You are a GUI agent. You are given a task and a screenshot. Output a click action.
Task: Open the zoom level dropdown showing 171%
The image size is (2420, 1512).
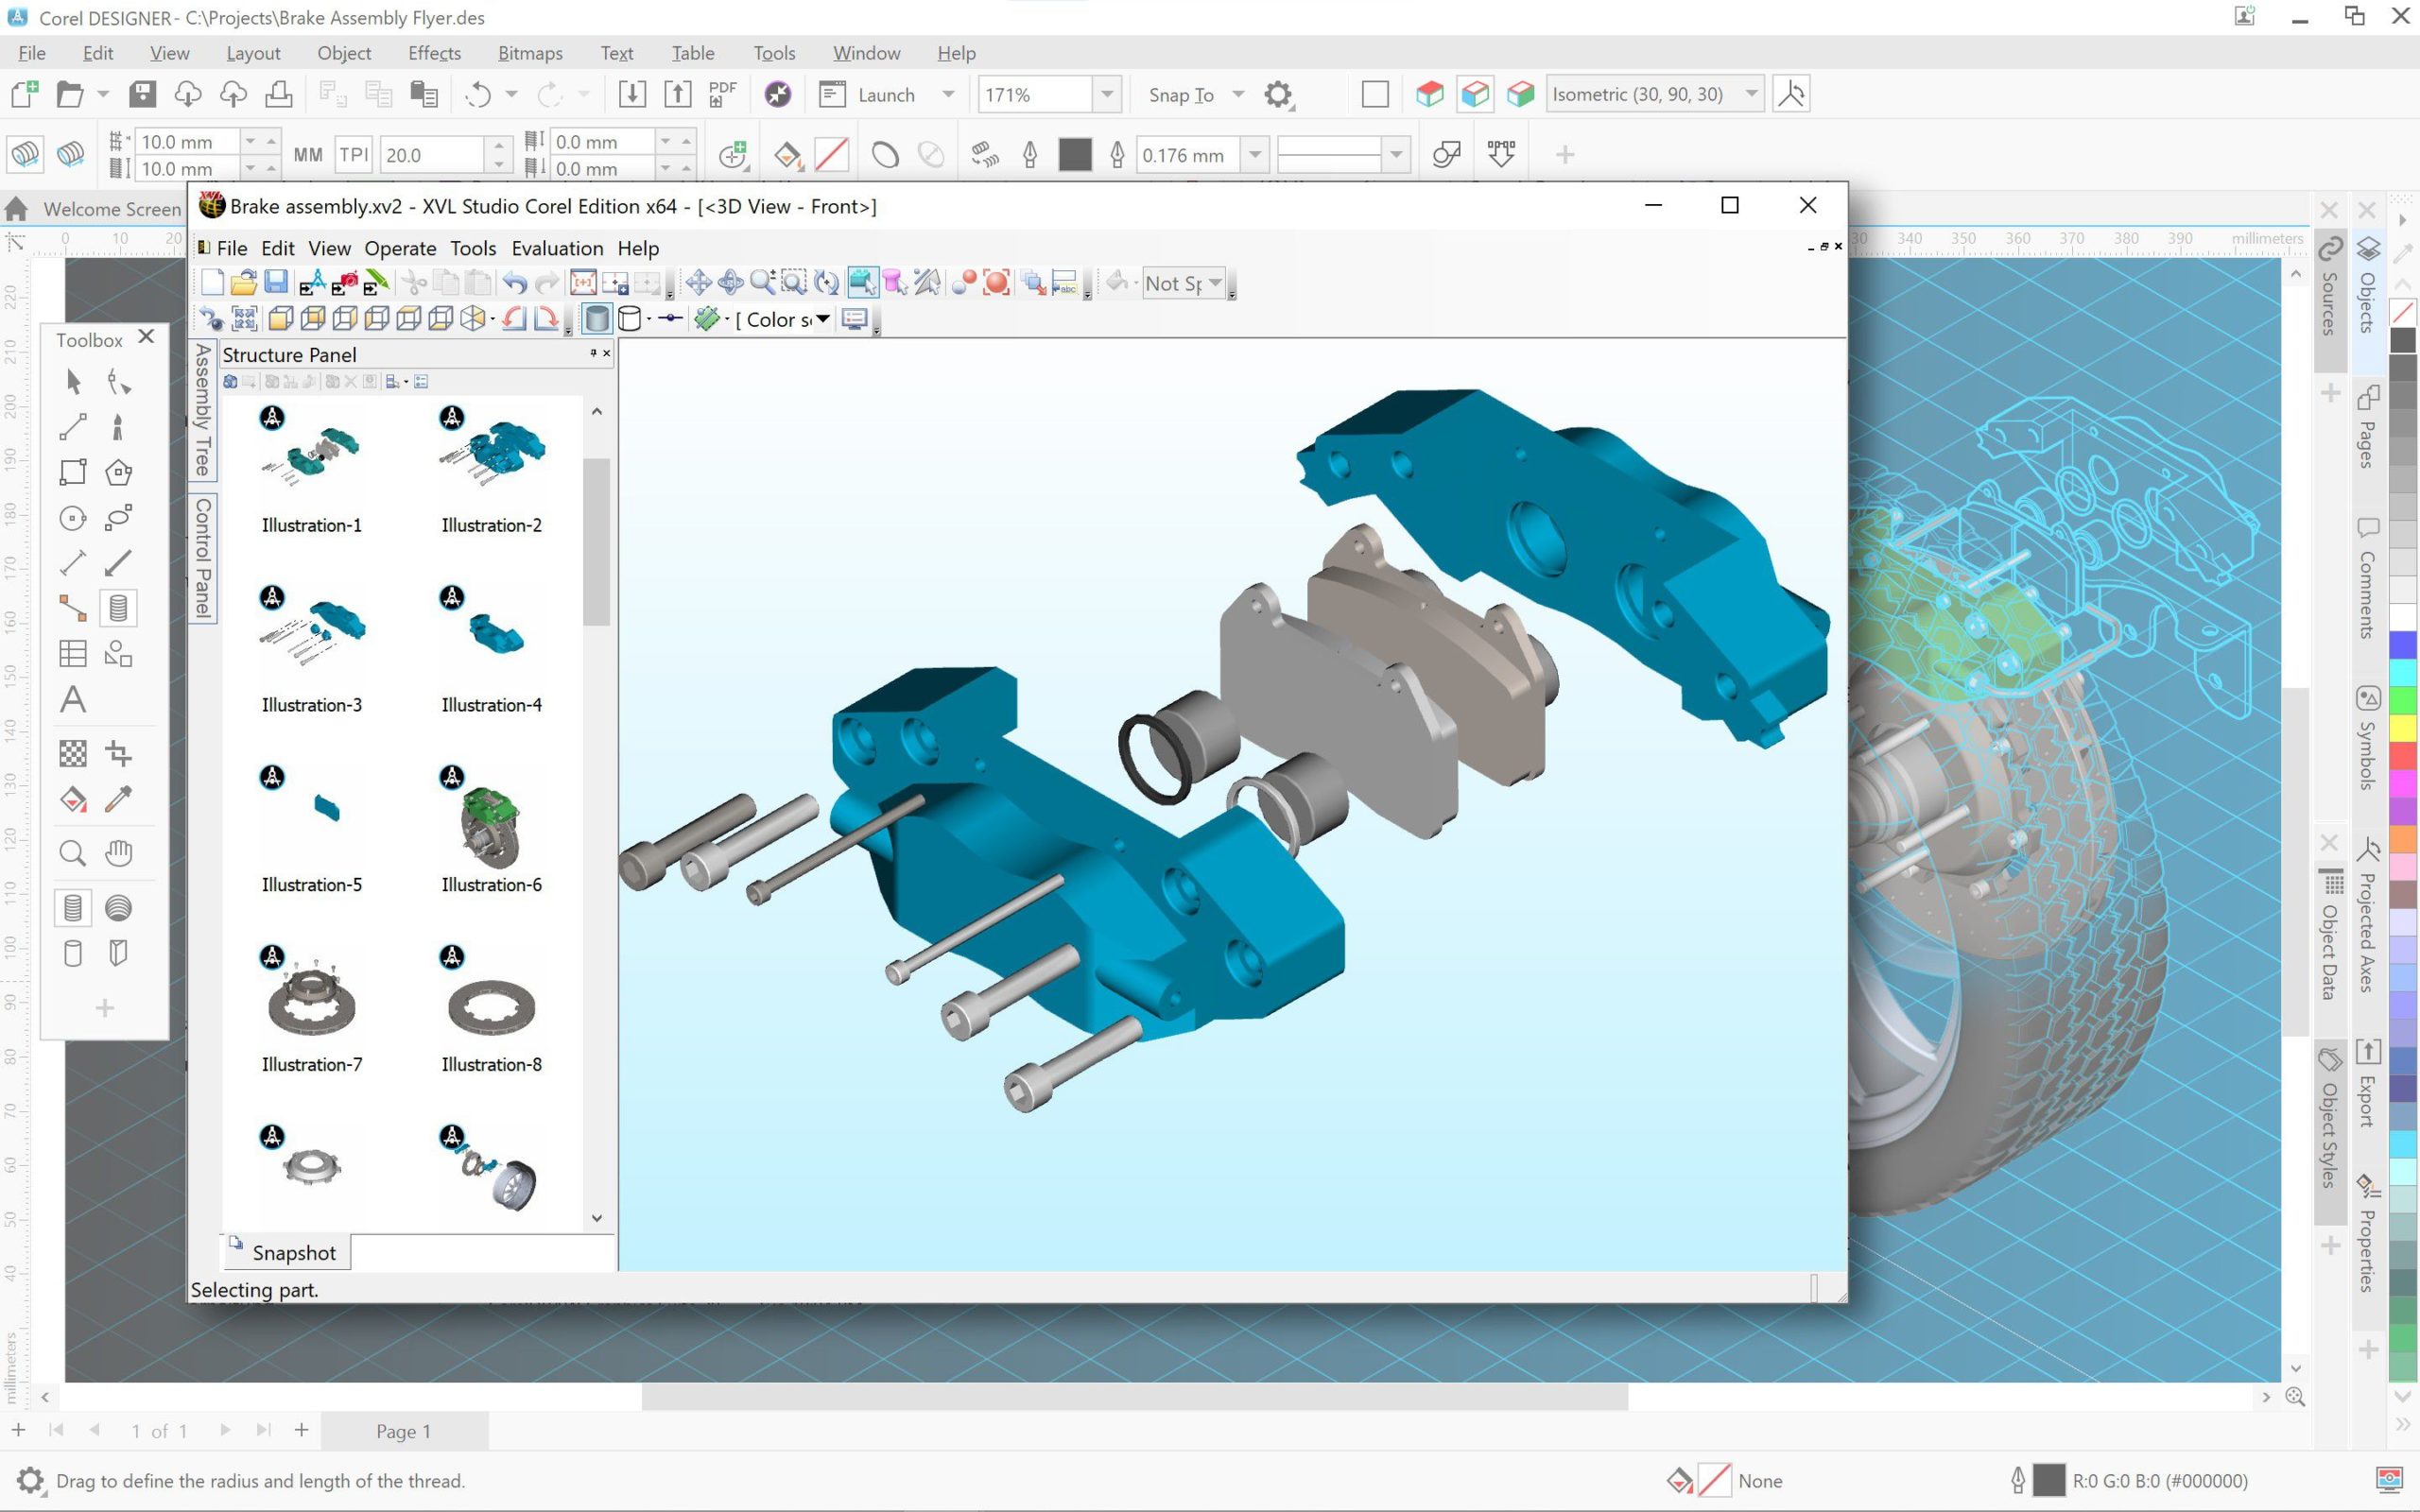pos(1107,93)
